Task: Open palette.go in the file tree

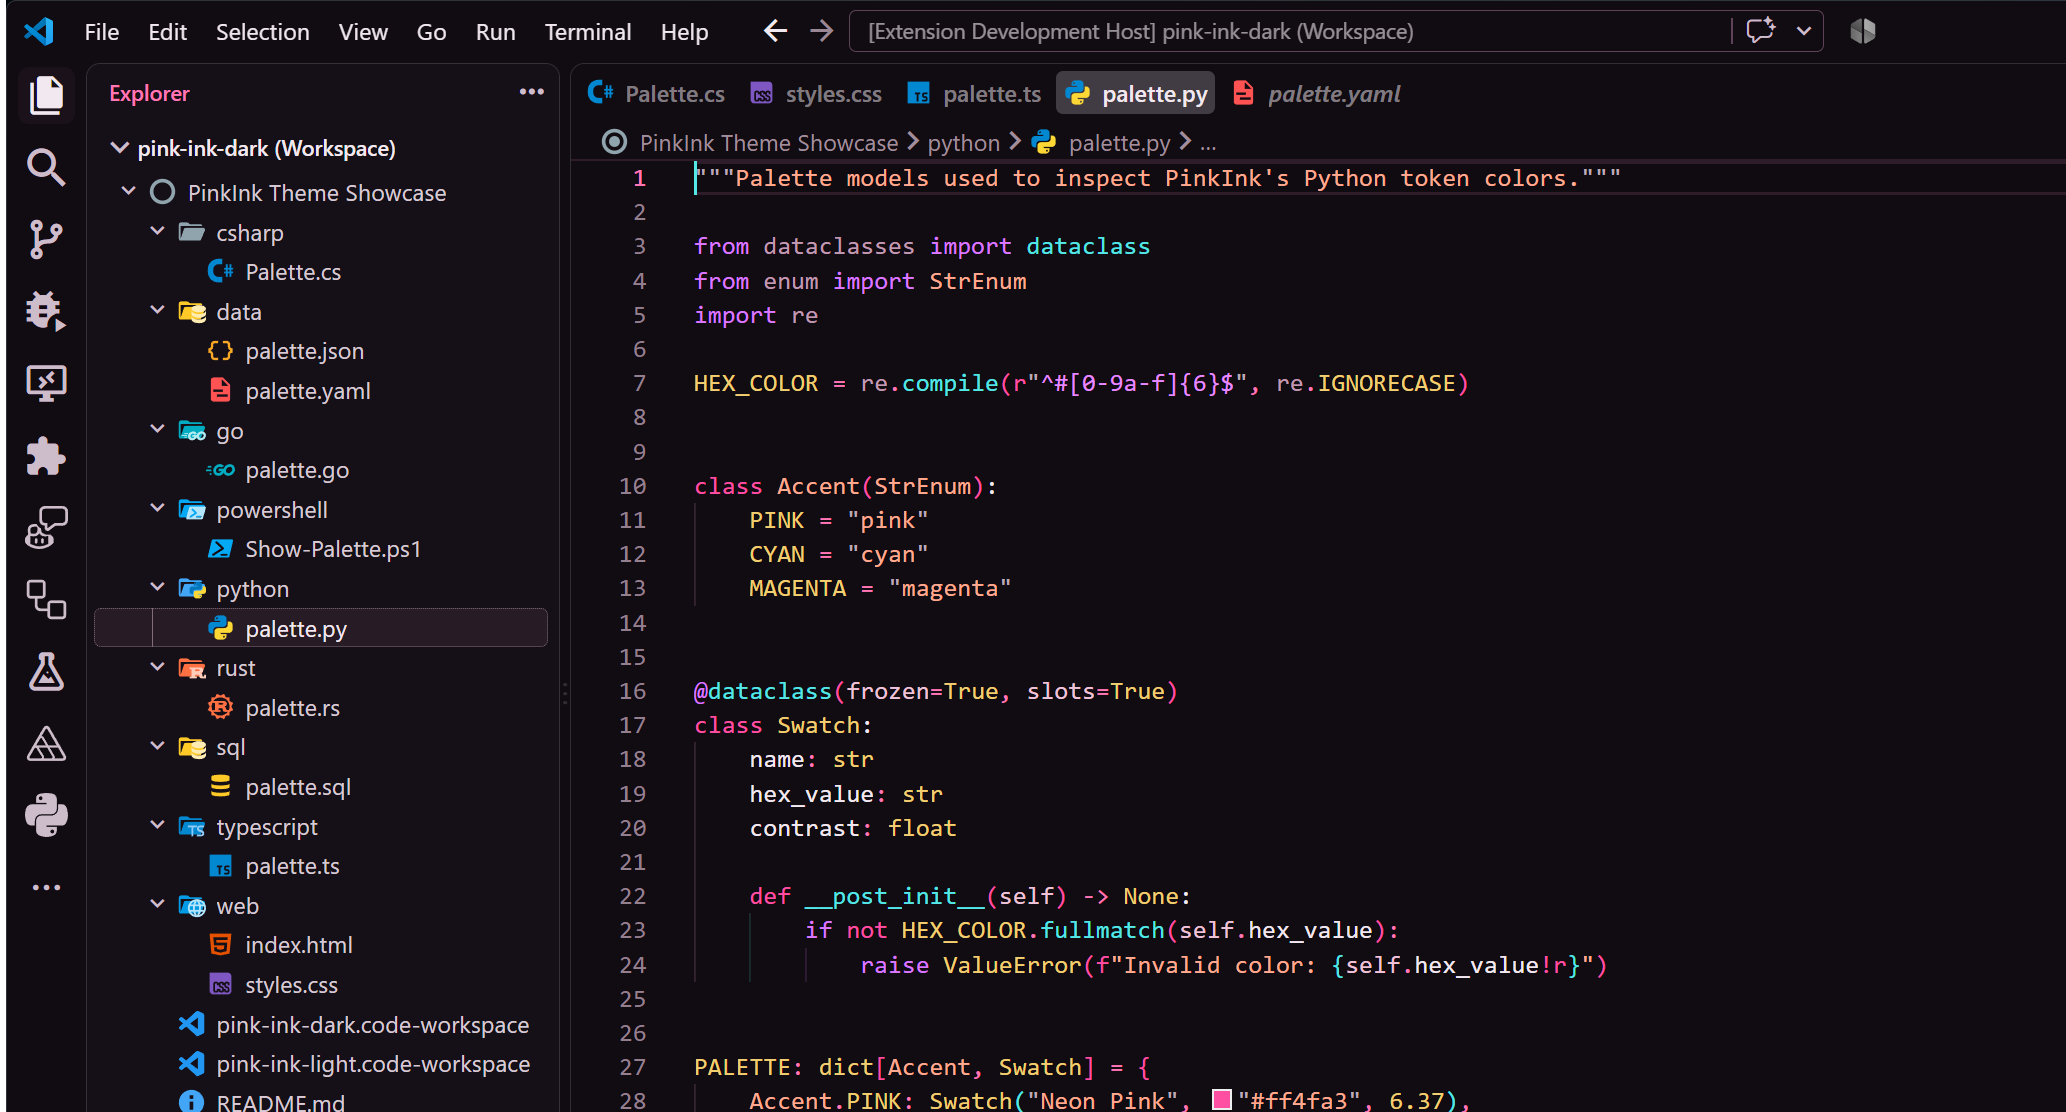Action: [x=321, y=470]
